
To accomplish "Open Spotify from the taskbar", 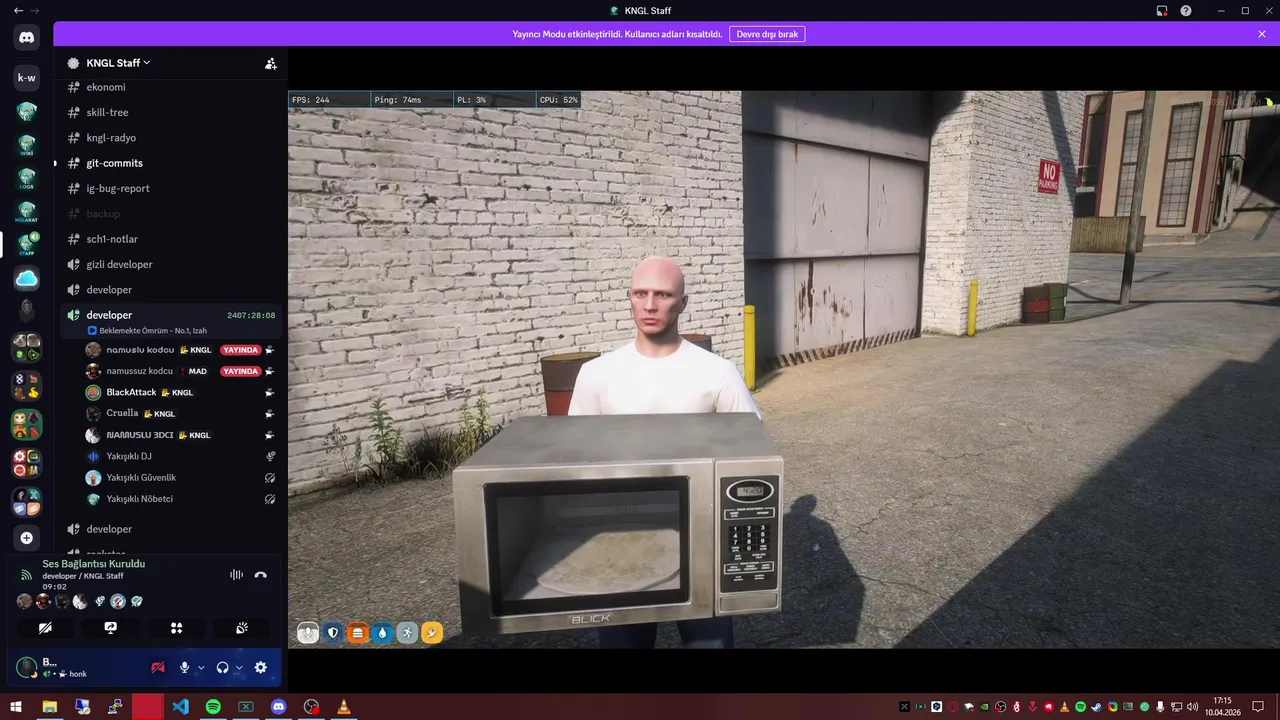I will [213, 707].
